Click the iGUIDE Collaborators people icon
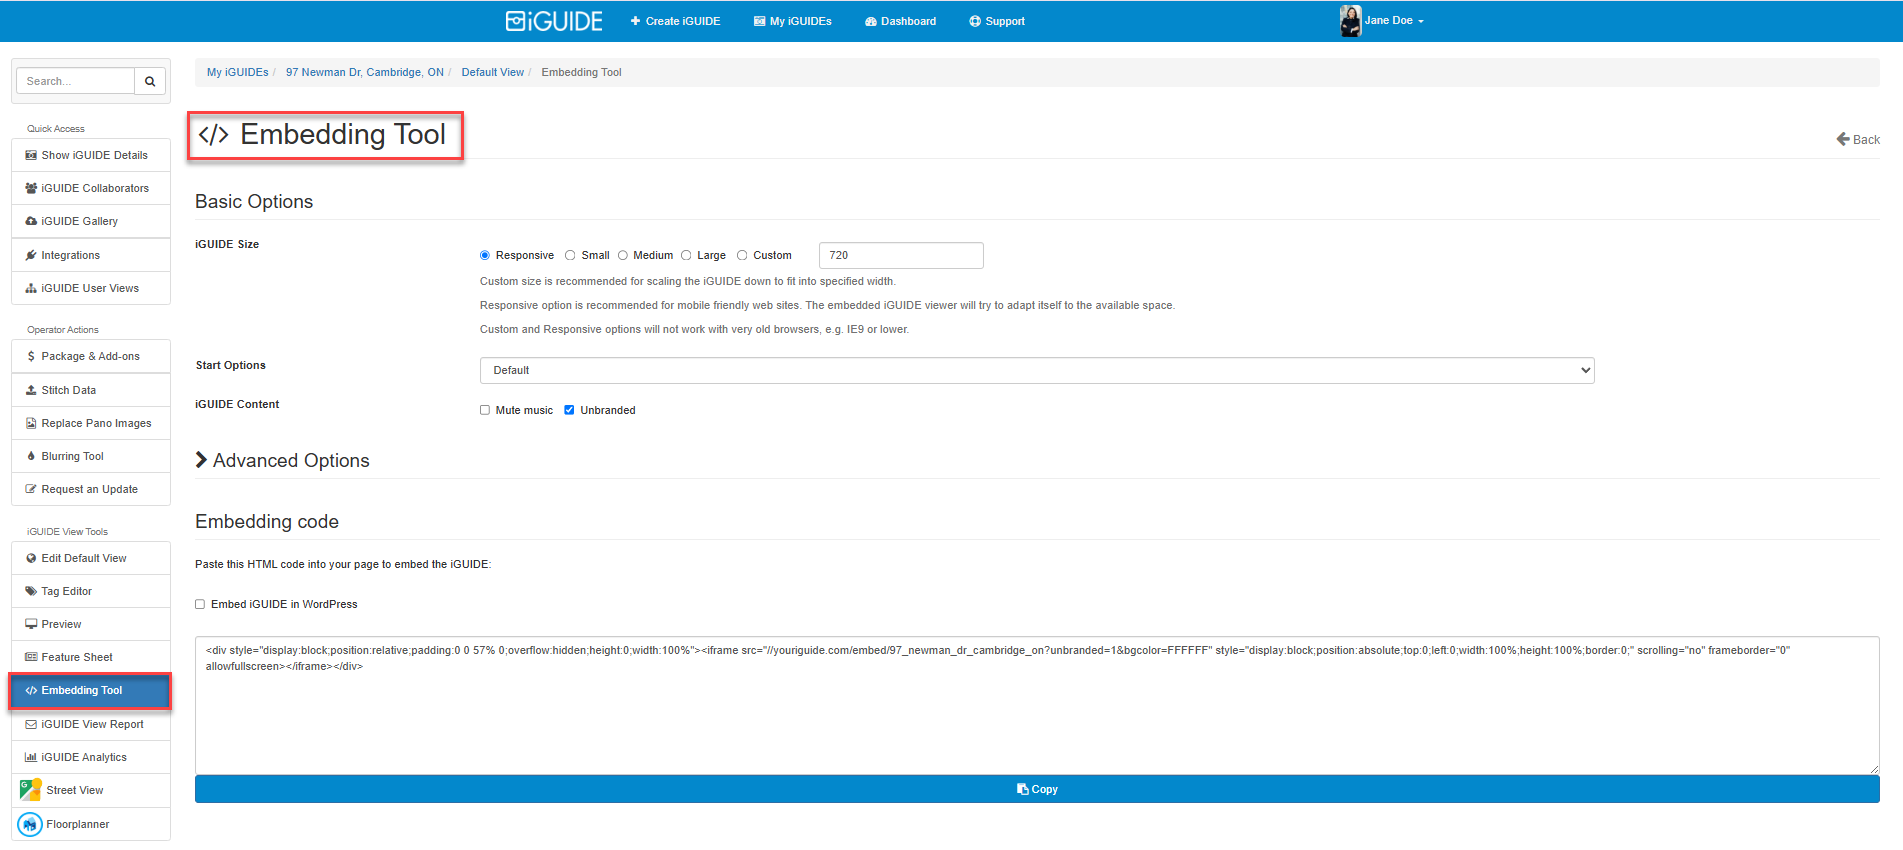1903x850 pixels. [x=31, y=188]
